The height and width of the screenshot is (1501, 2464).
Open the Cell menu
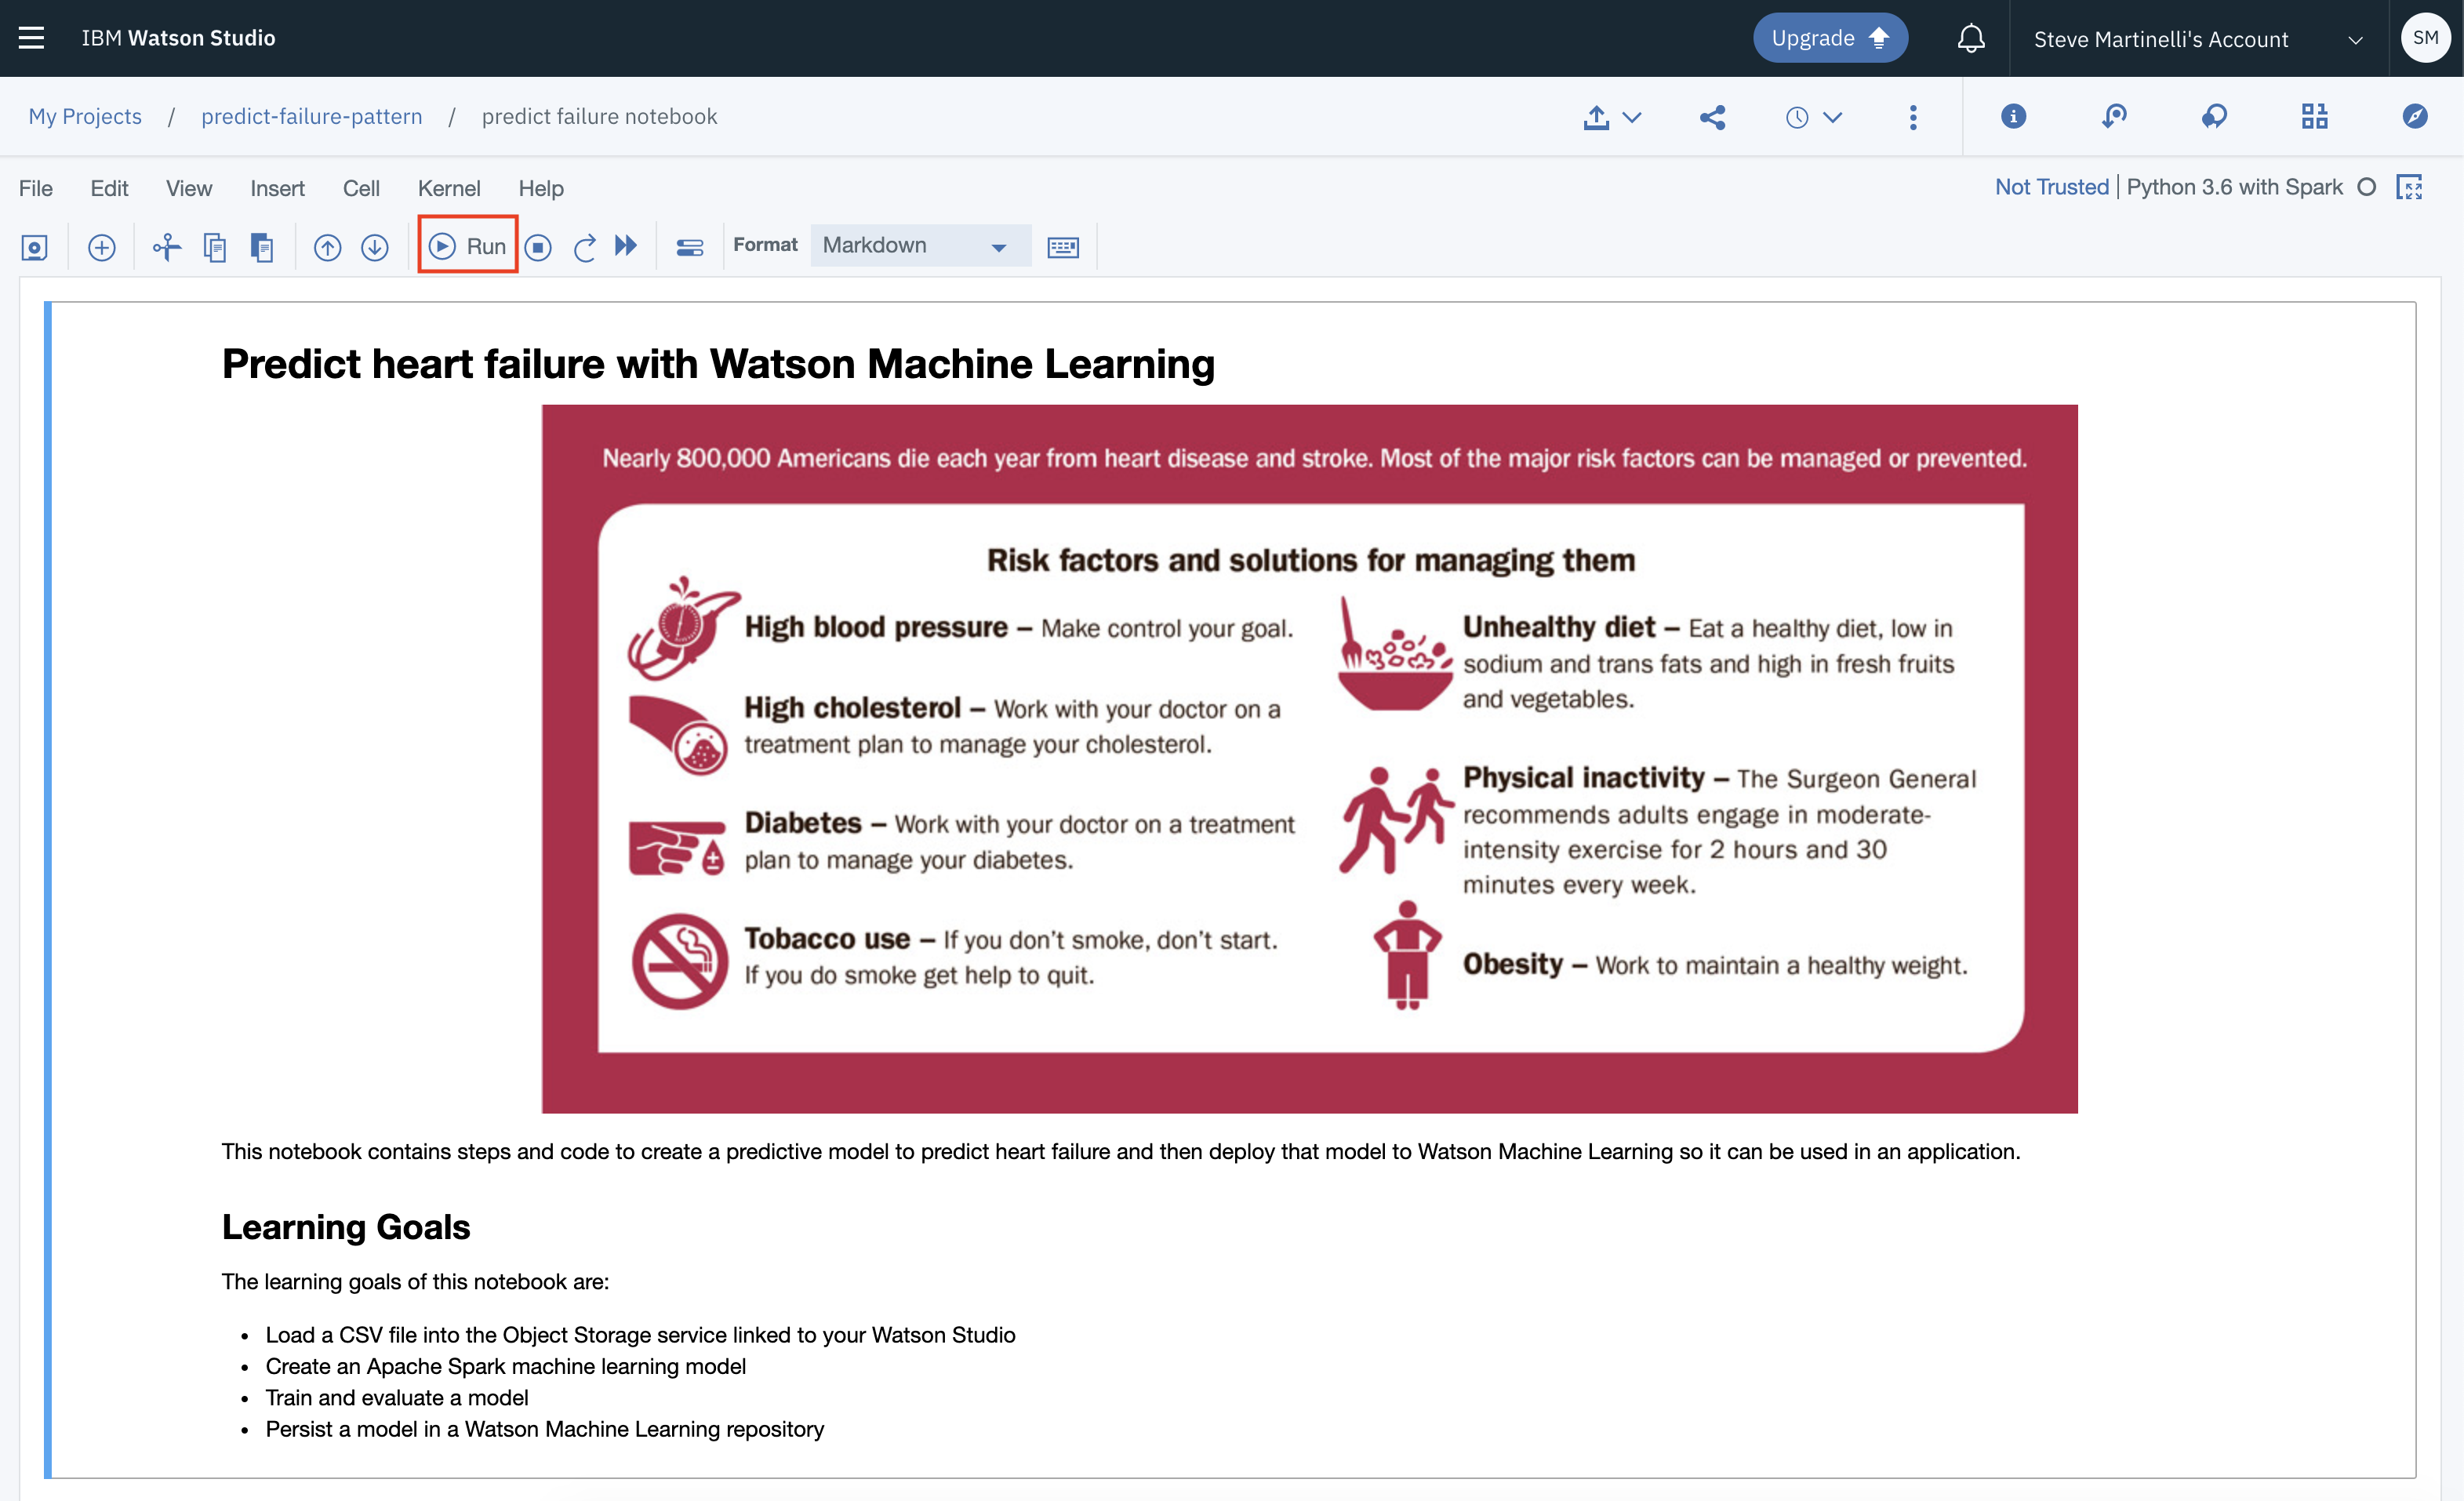360,188
